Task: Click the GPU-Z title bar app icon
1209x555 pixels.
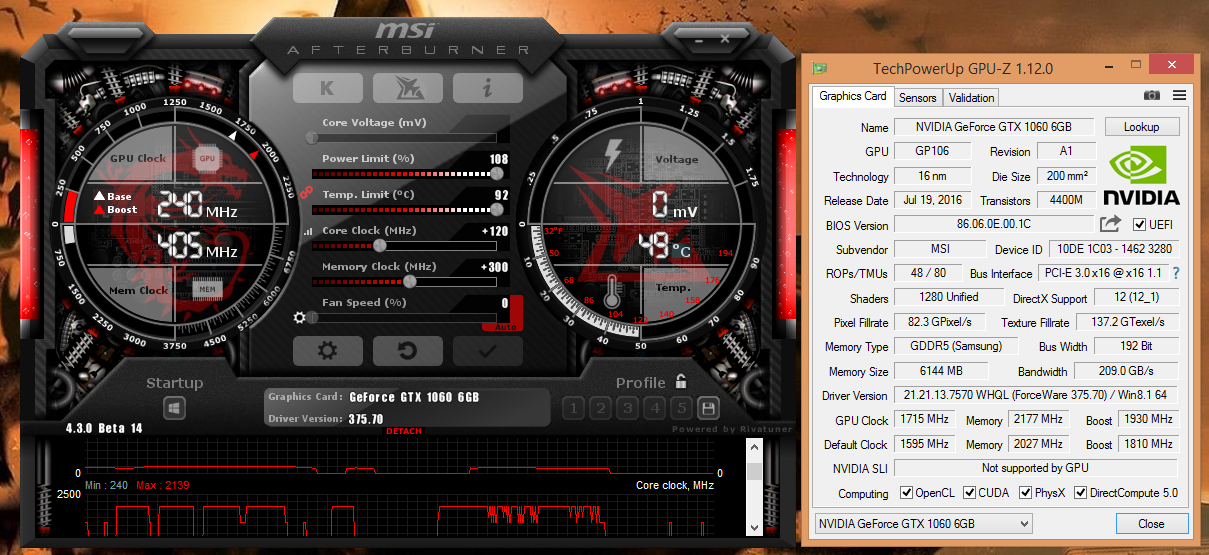Action: tap(821, 68)
